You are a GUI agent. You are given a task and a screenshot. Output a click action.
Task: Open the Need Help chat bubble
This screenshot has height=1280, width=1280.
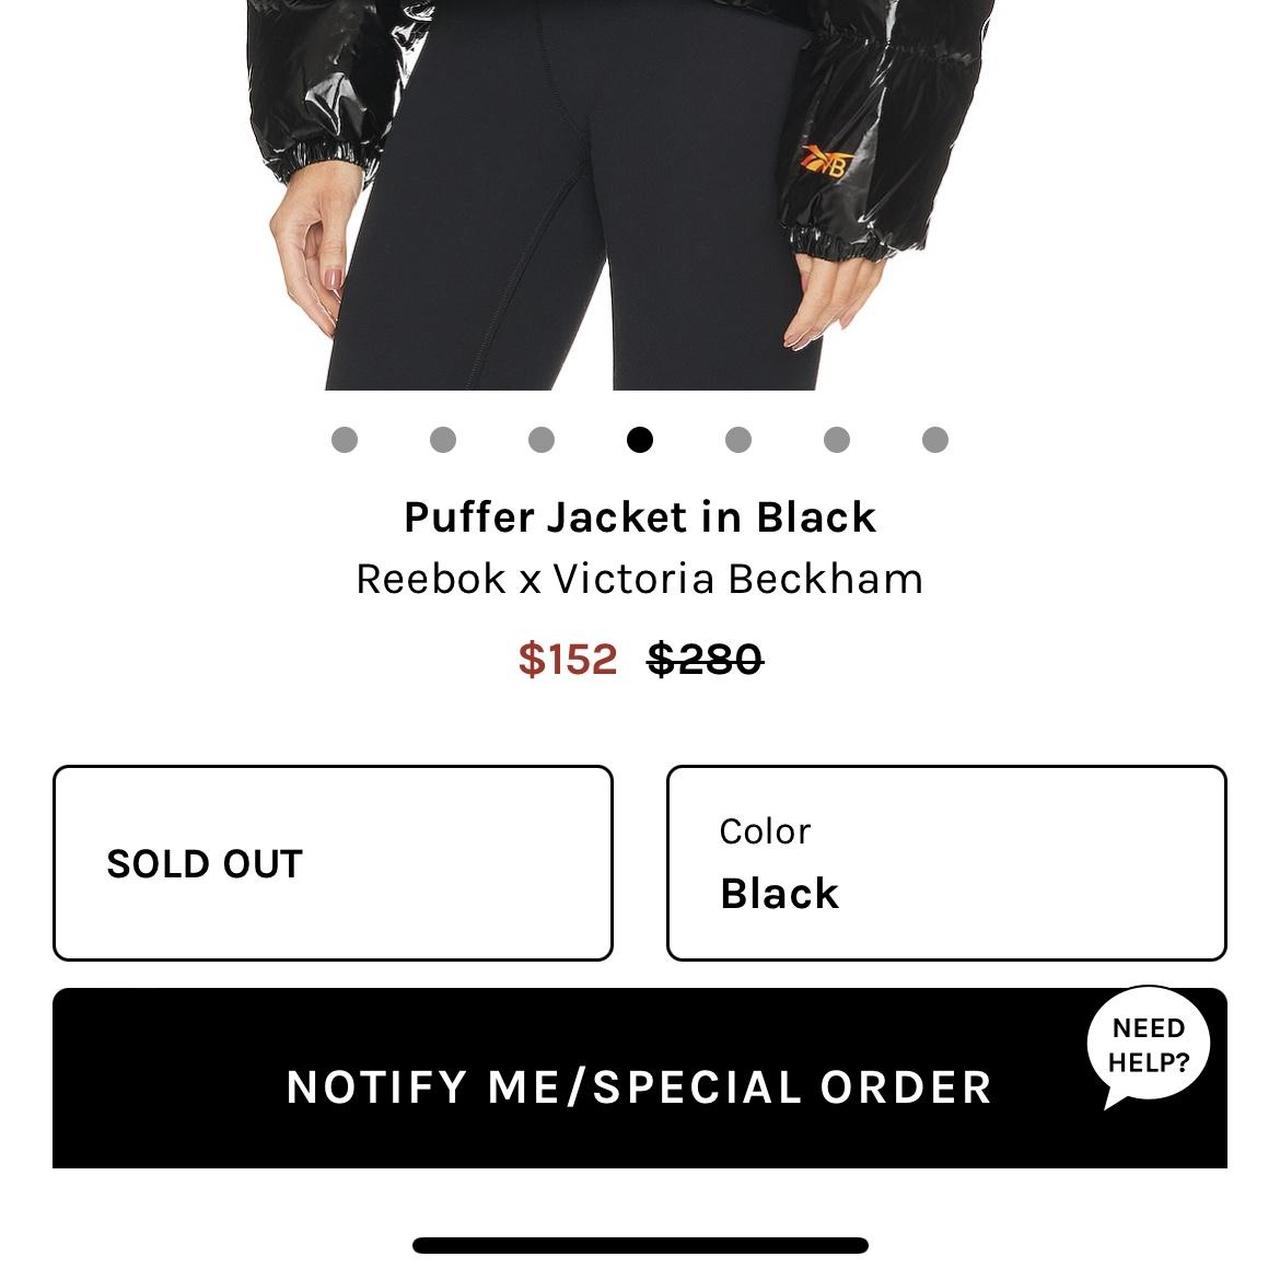[x=1150, y=1044]
